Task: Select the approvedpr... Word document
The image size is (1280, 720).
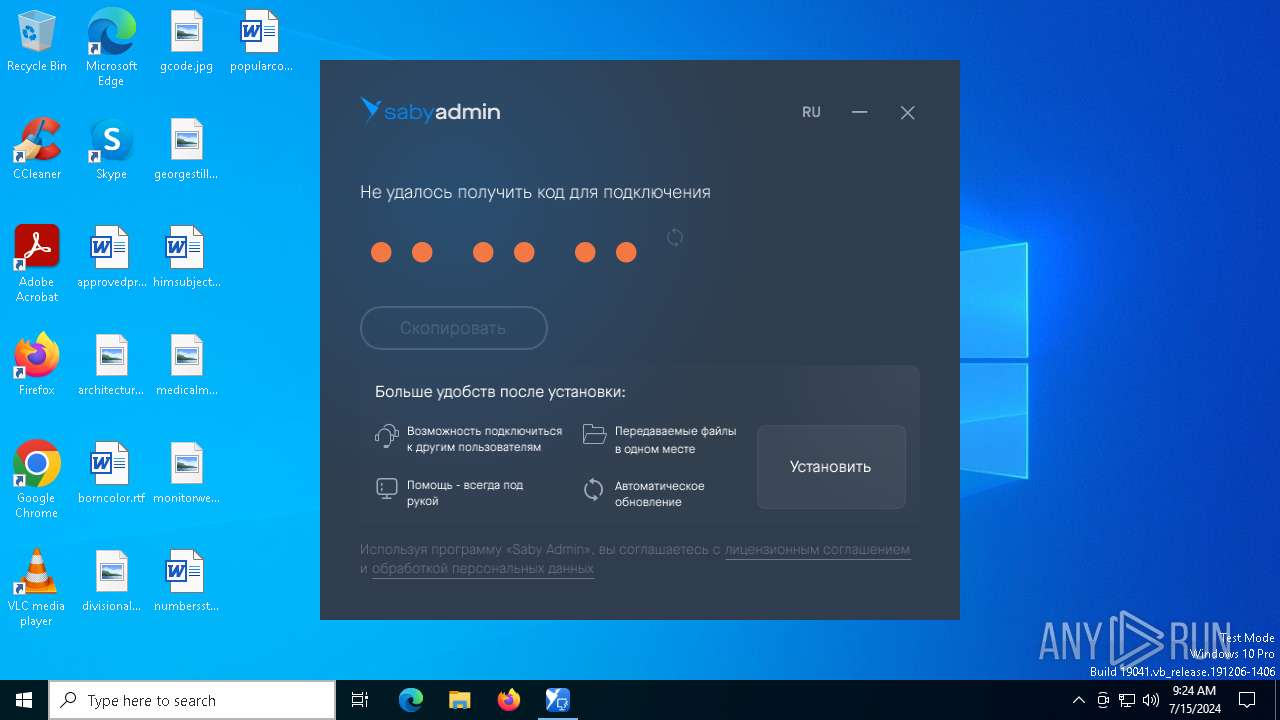Action: click(x=111, y=258)
